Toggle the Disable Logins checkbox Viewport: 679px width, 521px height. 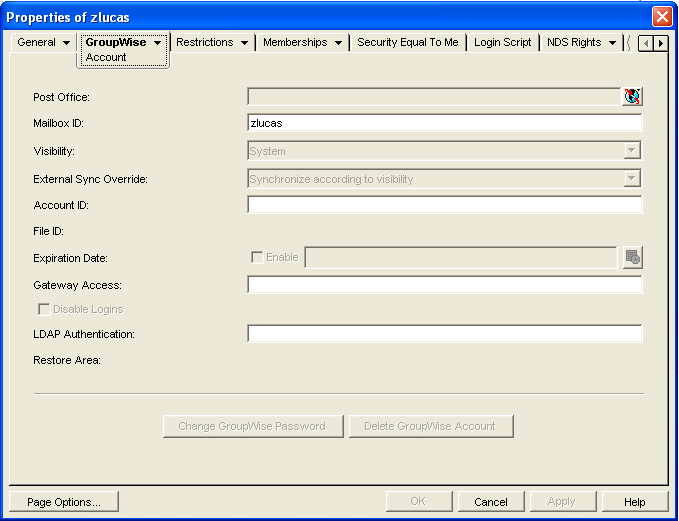coord(44,309)
